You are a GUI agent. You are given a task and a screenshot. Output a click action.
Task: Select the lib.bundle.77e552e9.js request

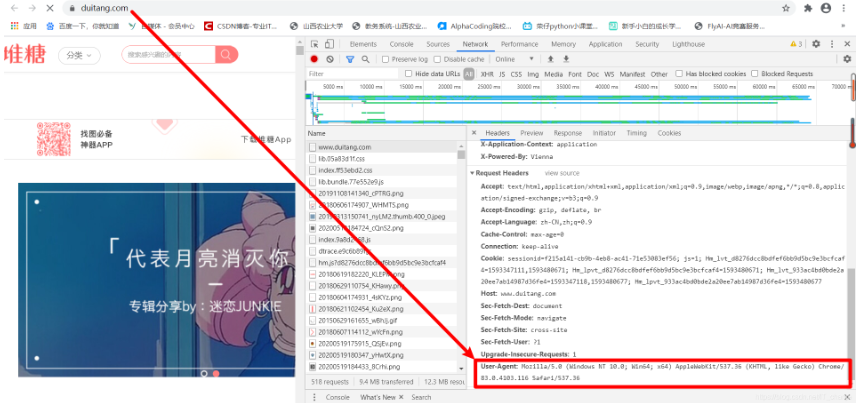tap(382, 182)
